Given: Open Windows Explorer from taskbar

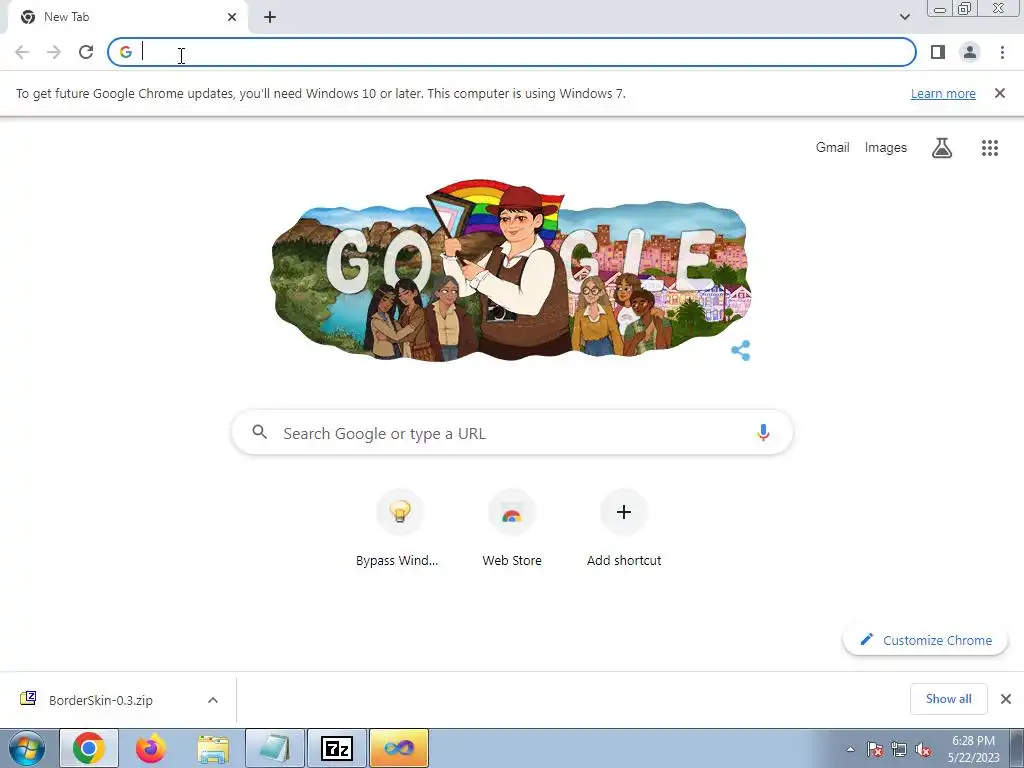Looking at the screenshot, I should tap(213, 748).
